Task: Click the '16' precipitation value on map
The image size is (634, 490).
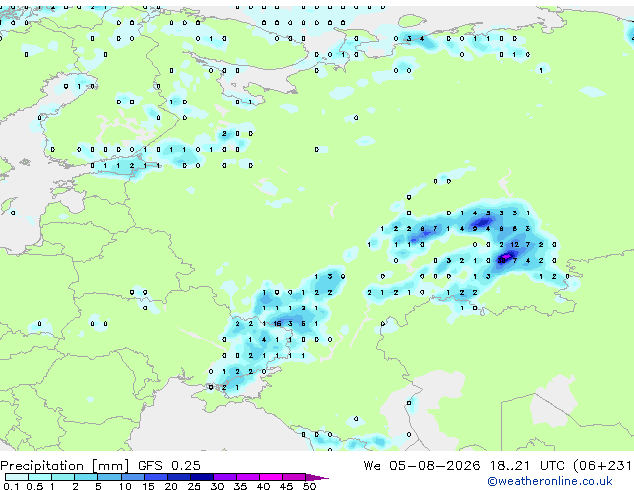Action: (x=277, y=323)
